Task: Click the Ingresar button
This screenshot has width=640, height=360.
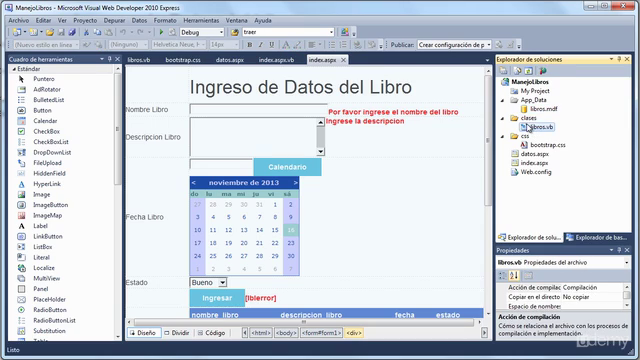Action: click(x=217, y=298)
